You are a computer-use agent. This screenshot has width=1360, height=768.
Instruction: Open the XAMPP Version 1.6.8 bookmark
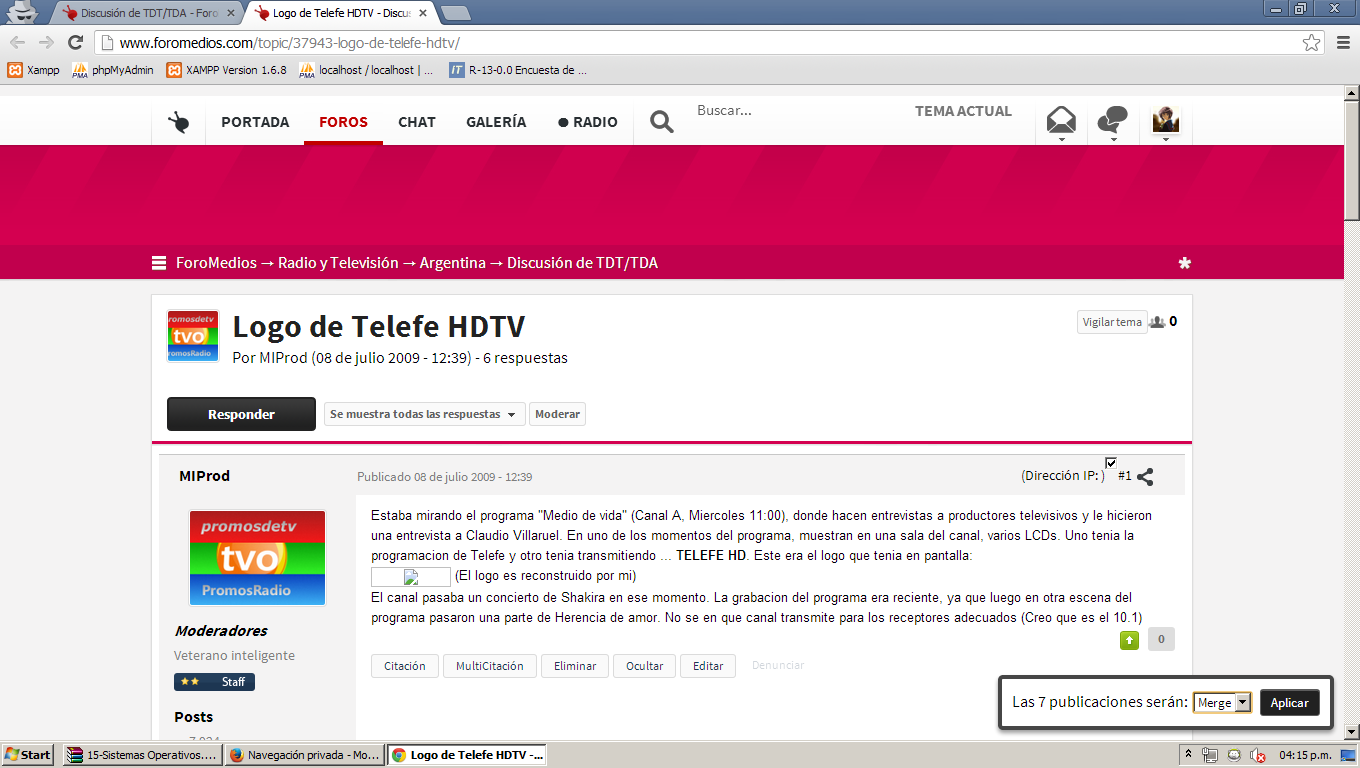pyautogui.click(x=226, y=70)
